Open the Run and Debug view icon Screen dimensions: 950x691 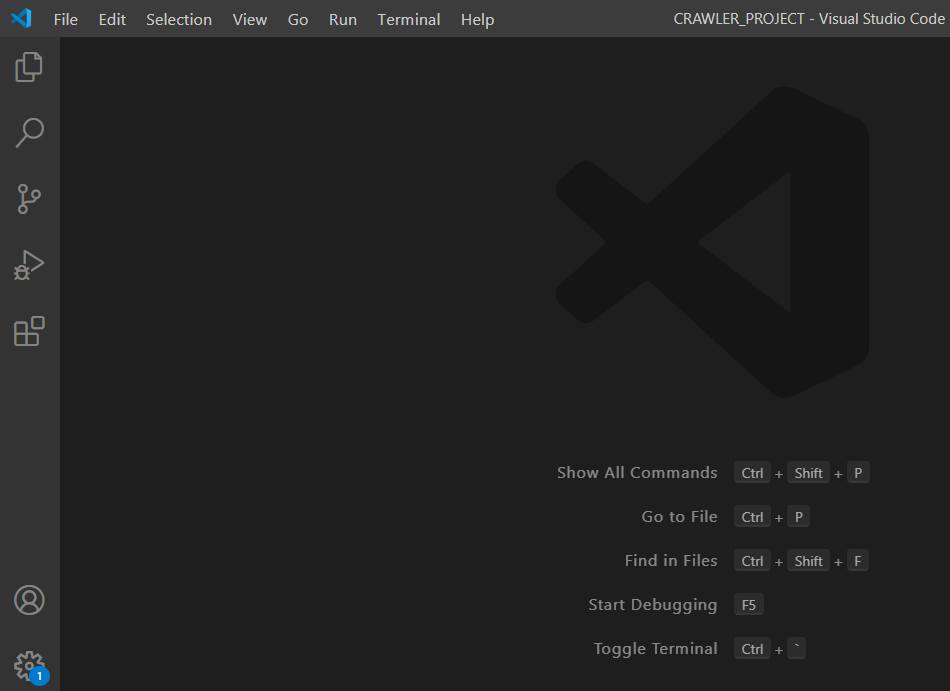(x=29, y=265)
